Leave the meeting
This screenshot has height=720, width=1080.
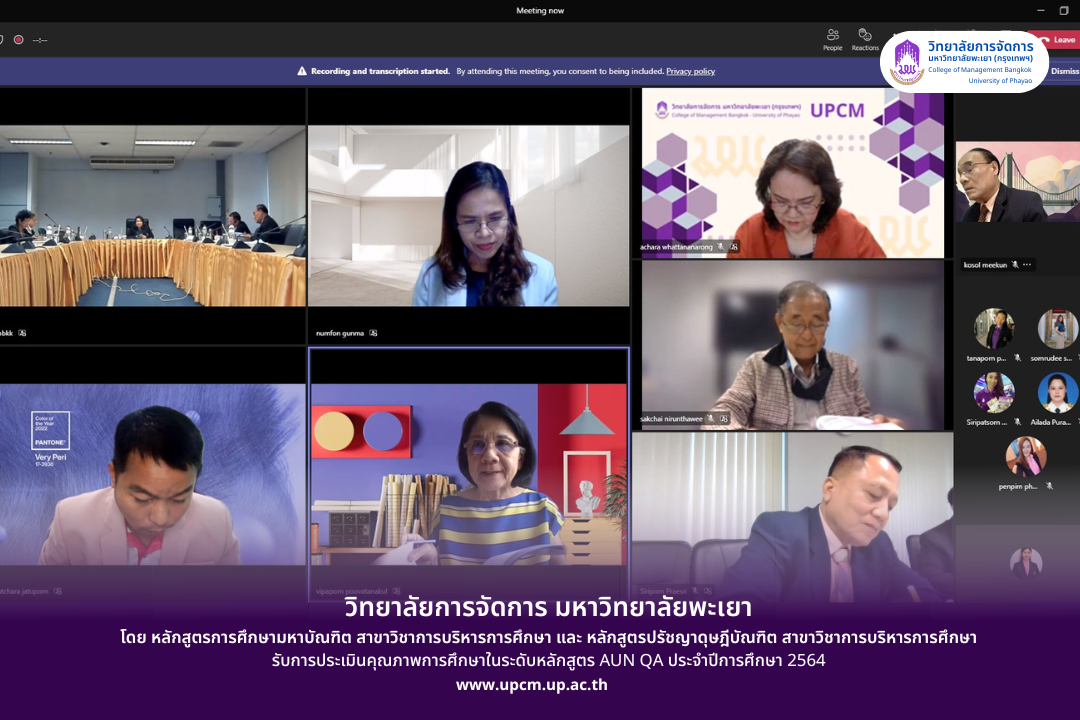pos(1057,40)
